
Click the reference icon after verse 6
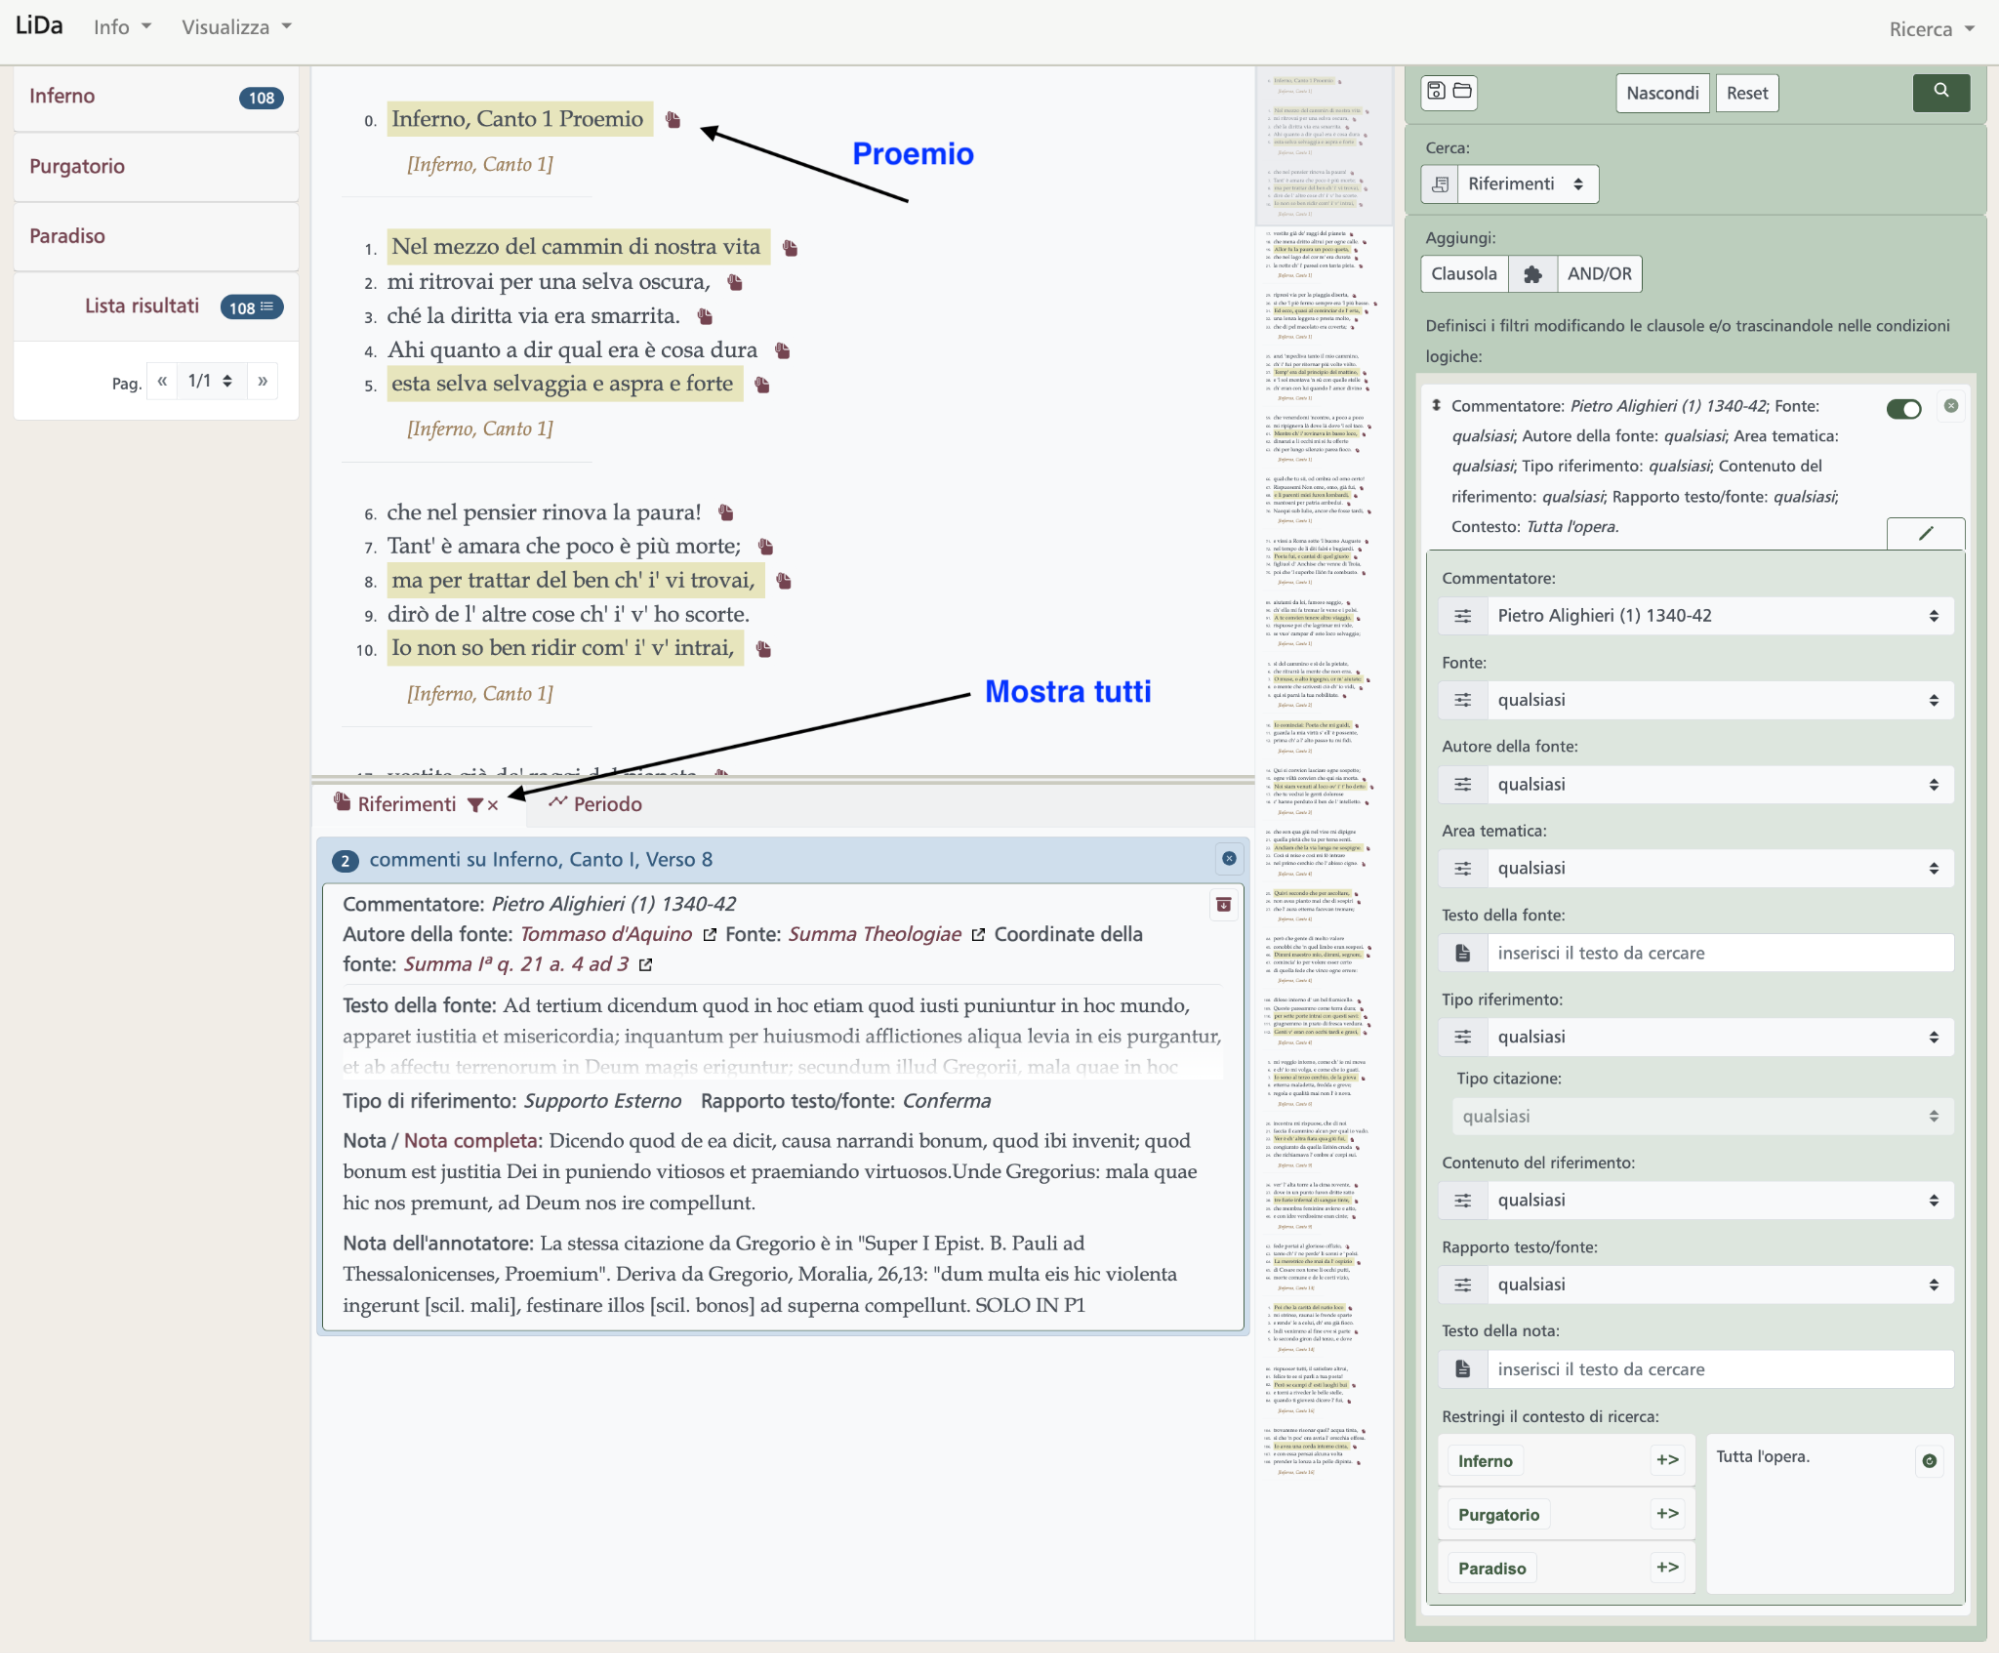click(x=726, y=513)
